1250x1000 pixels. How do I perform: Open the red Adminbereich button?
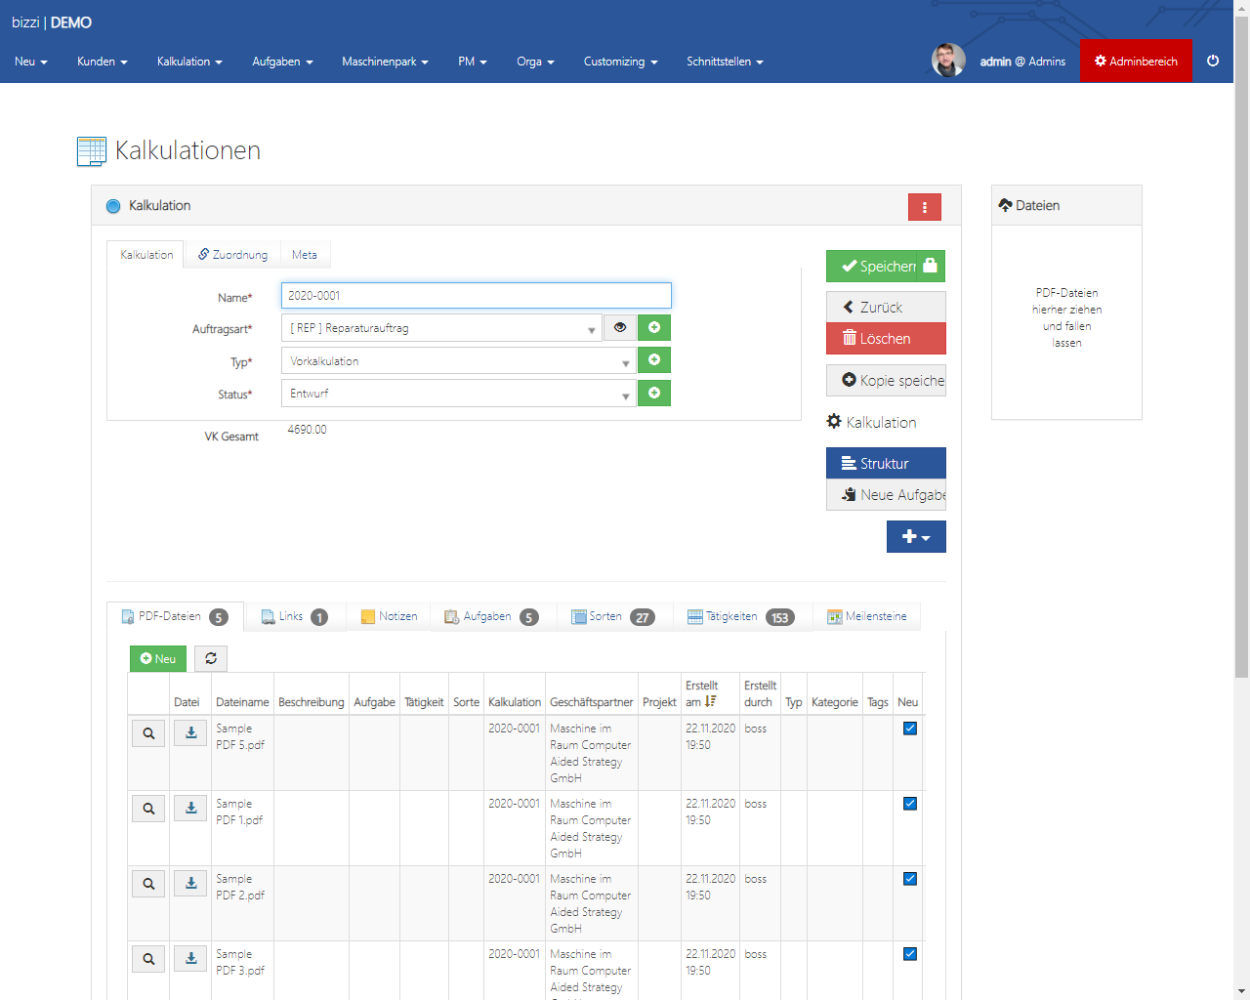coord(1136,61)
